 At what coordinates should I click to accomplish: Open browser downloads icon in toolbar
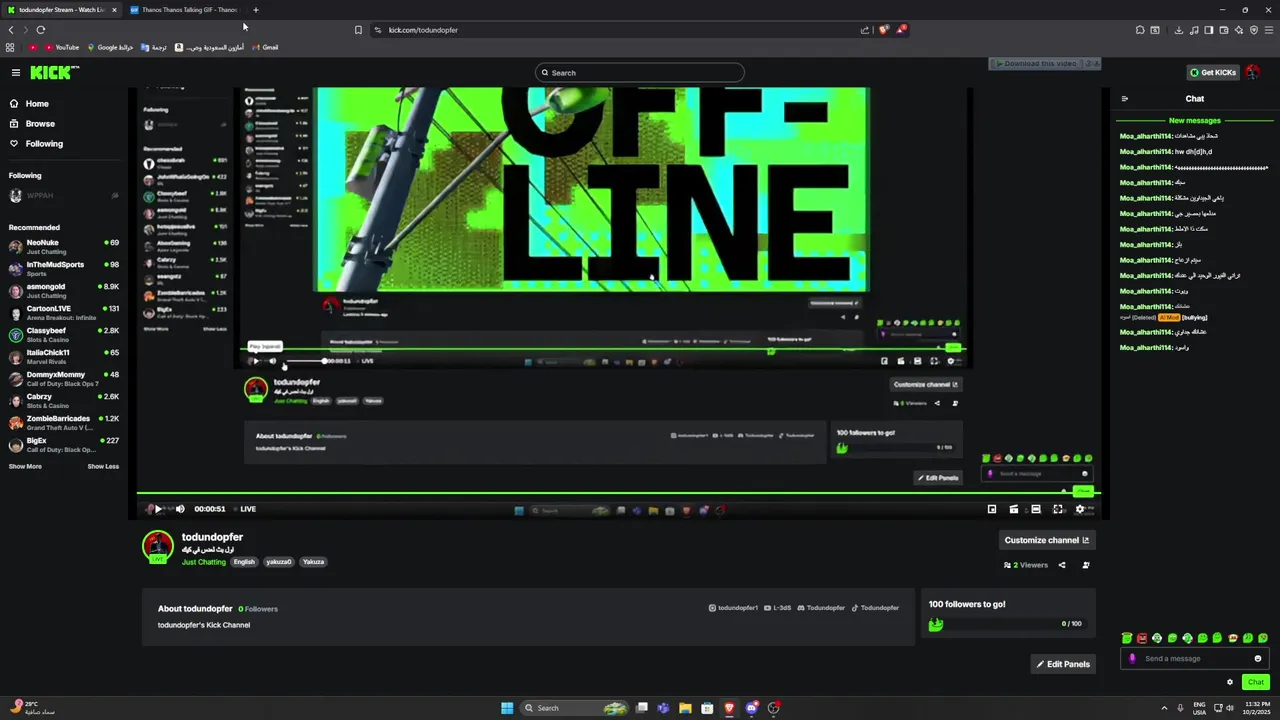click(1179, 30)
